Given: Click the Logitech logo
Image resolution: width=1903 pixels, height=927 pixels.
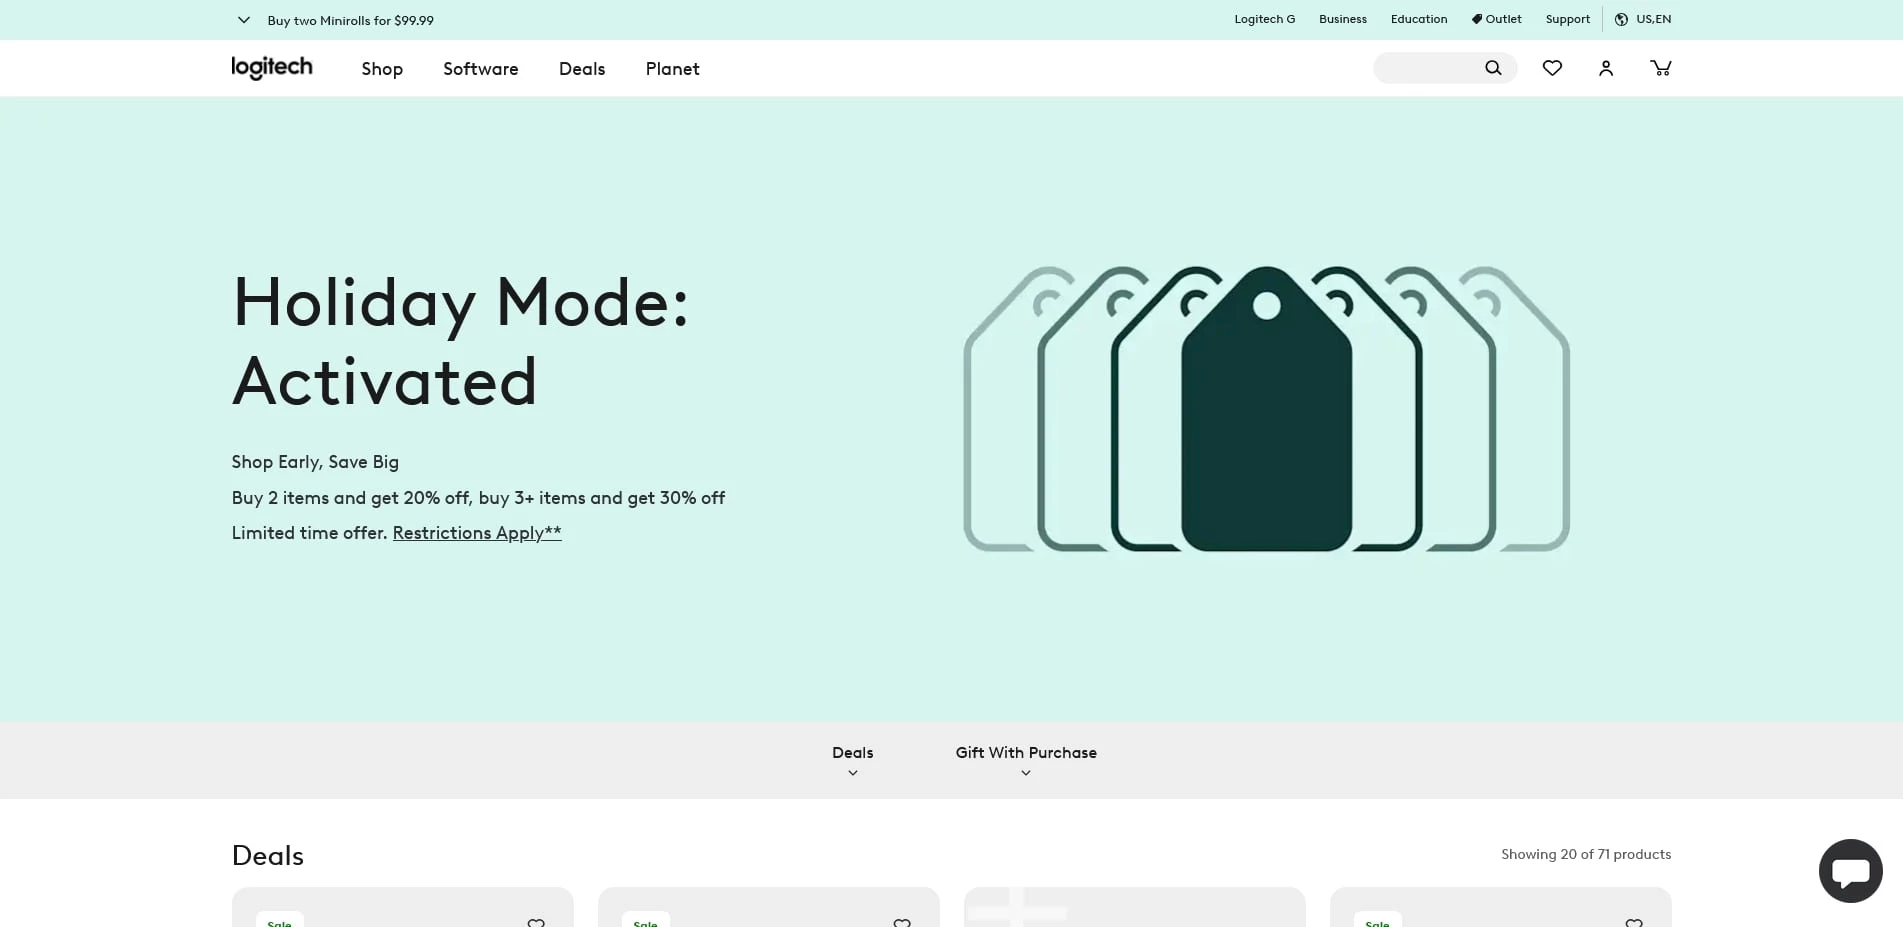Looking at the screenshot, I should coord(272,68).
